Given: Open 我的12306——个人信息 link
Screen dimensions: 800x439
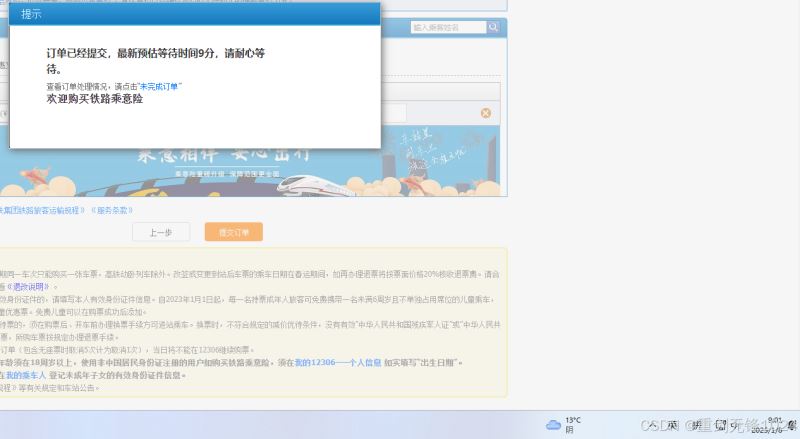Looking at the screenshot, I should 338,362.
